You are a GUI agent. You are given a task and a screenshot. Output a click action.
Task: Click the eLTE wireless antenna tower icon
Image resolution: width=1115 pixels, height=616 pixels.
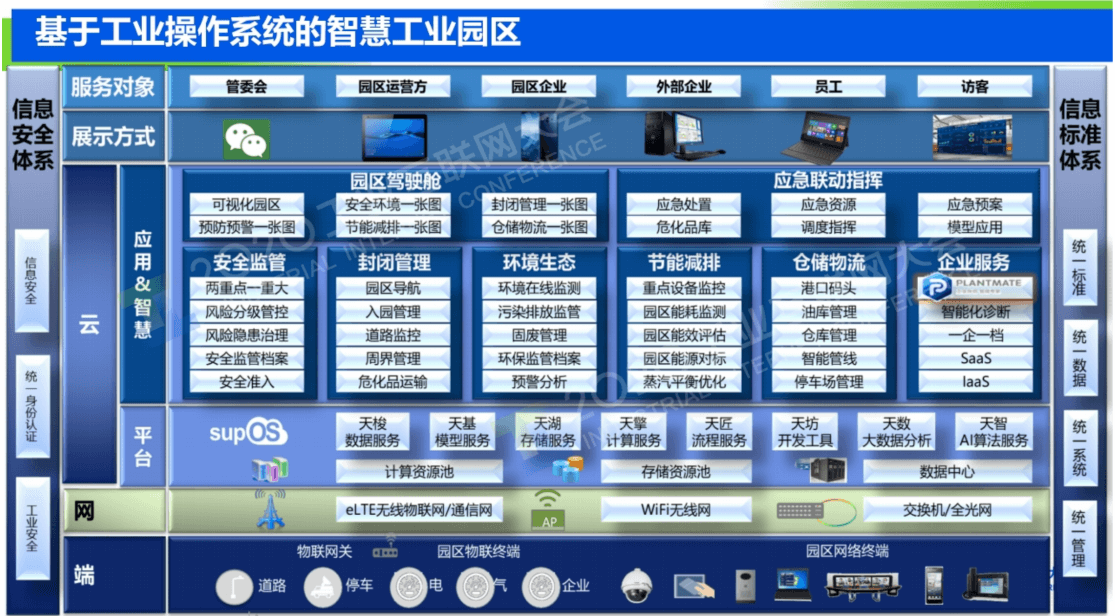pyautogui.click(x=269, y=510)
